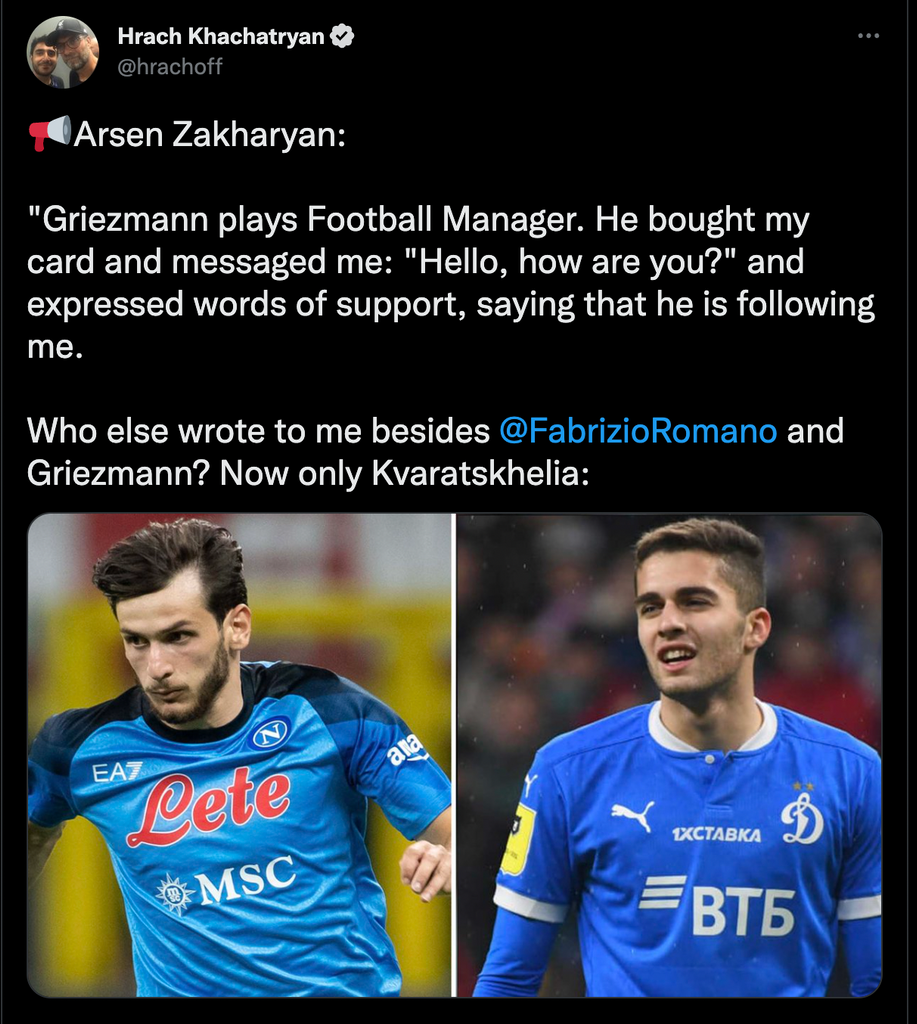Open the three-dots more options menu

(x=868, y=36)
